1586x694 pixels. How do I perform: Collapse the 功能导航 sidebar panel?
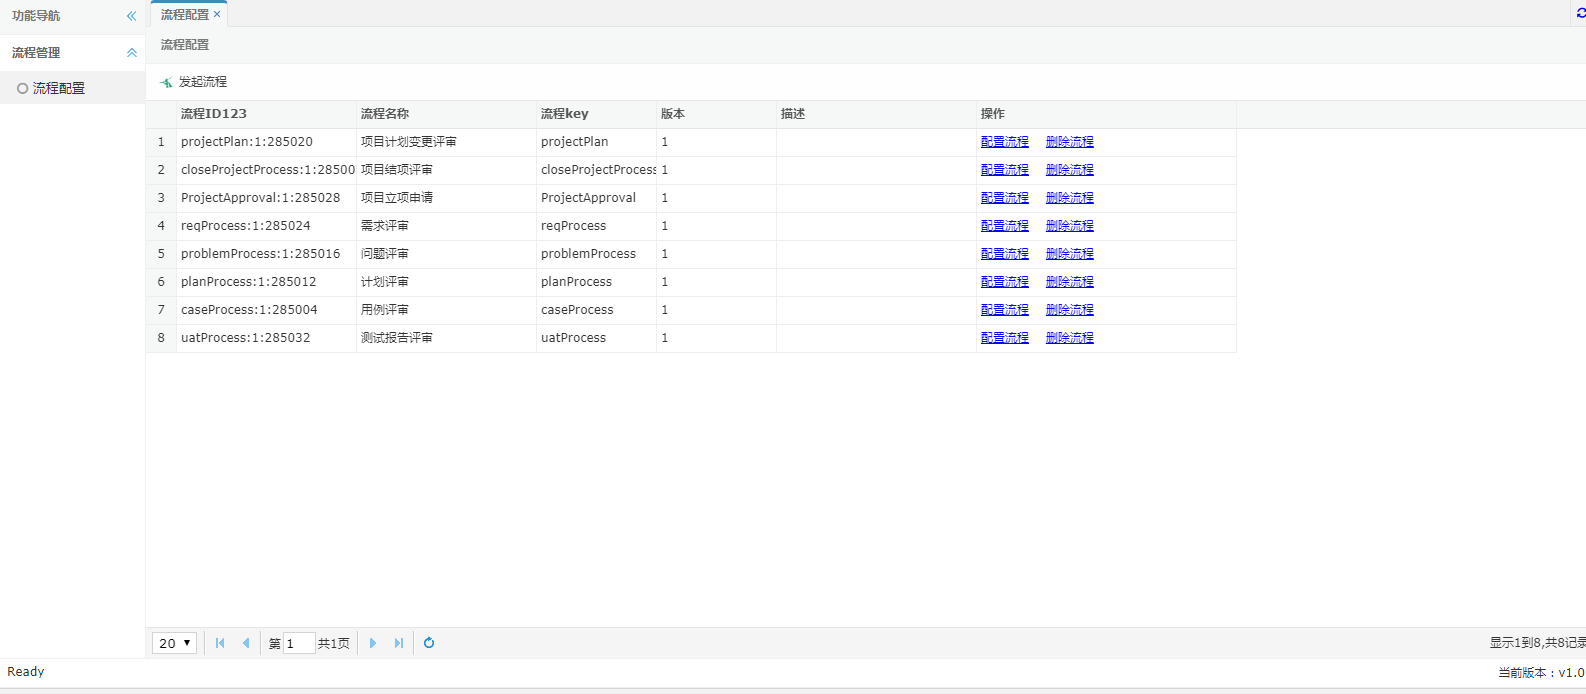[x=131, y=16]
